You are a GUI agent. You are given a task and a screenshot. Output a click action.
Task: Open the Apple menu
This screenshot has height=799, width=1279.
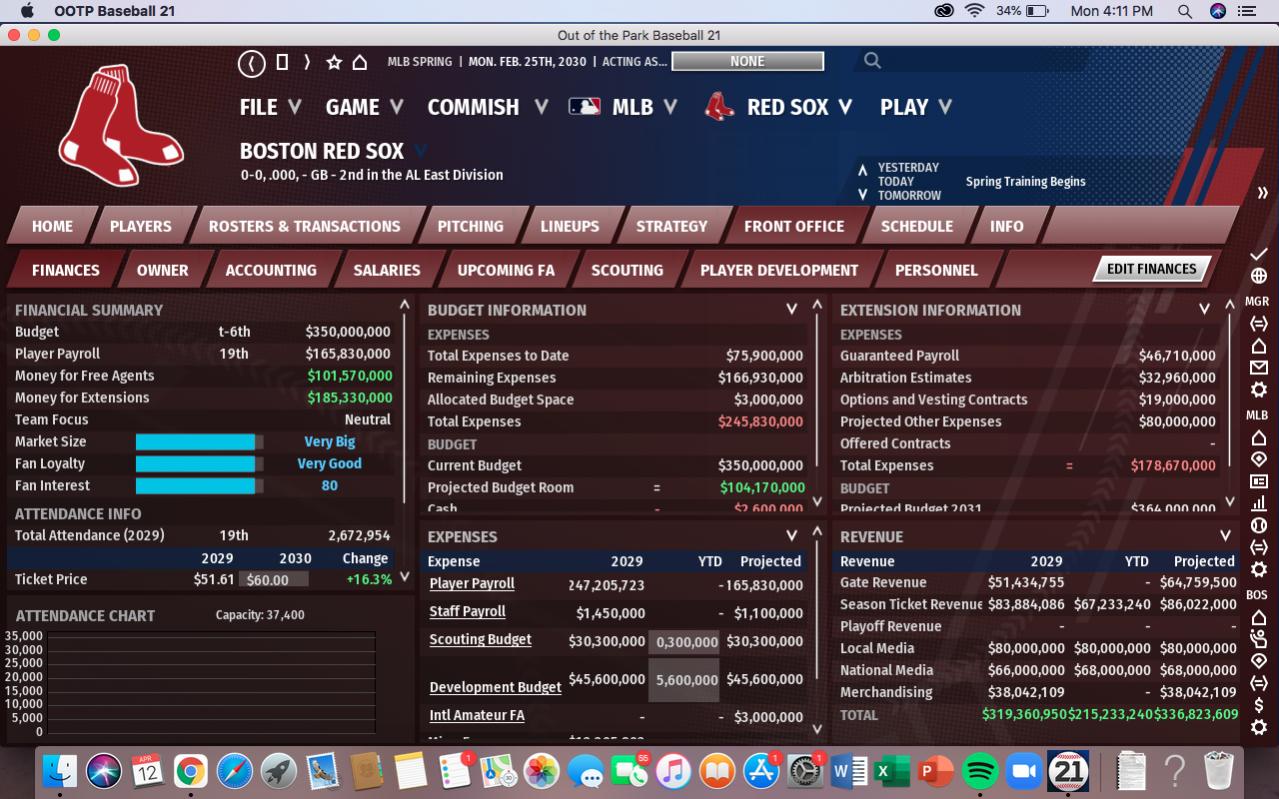tap(27, 11)
